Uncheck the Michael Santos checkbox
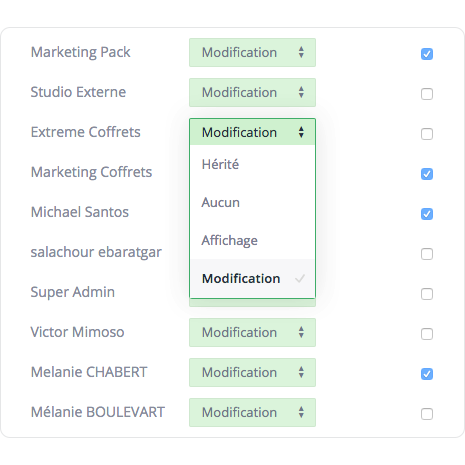465x465 pixels. click(x=427, y=214)
